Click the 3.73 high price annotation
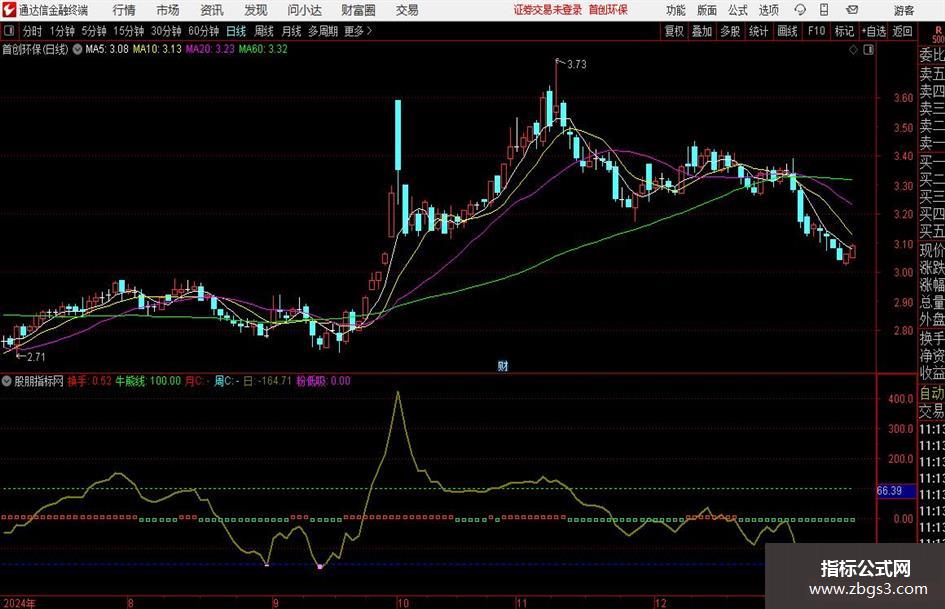 pos(576,64)
